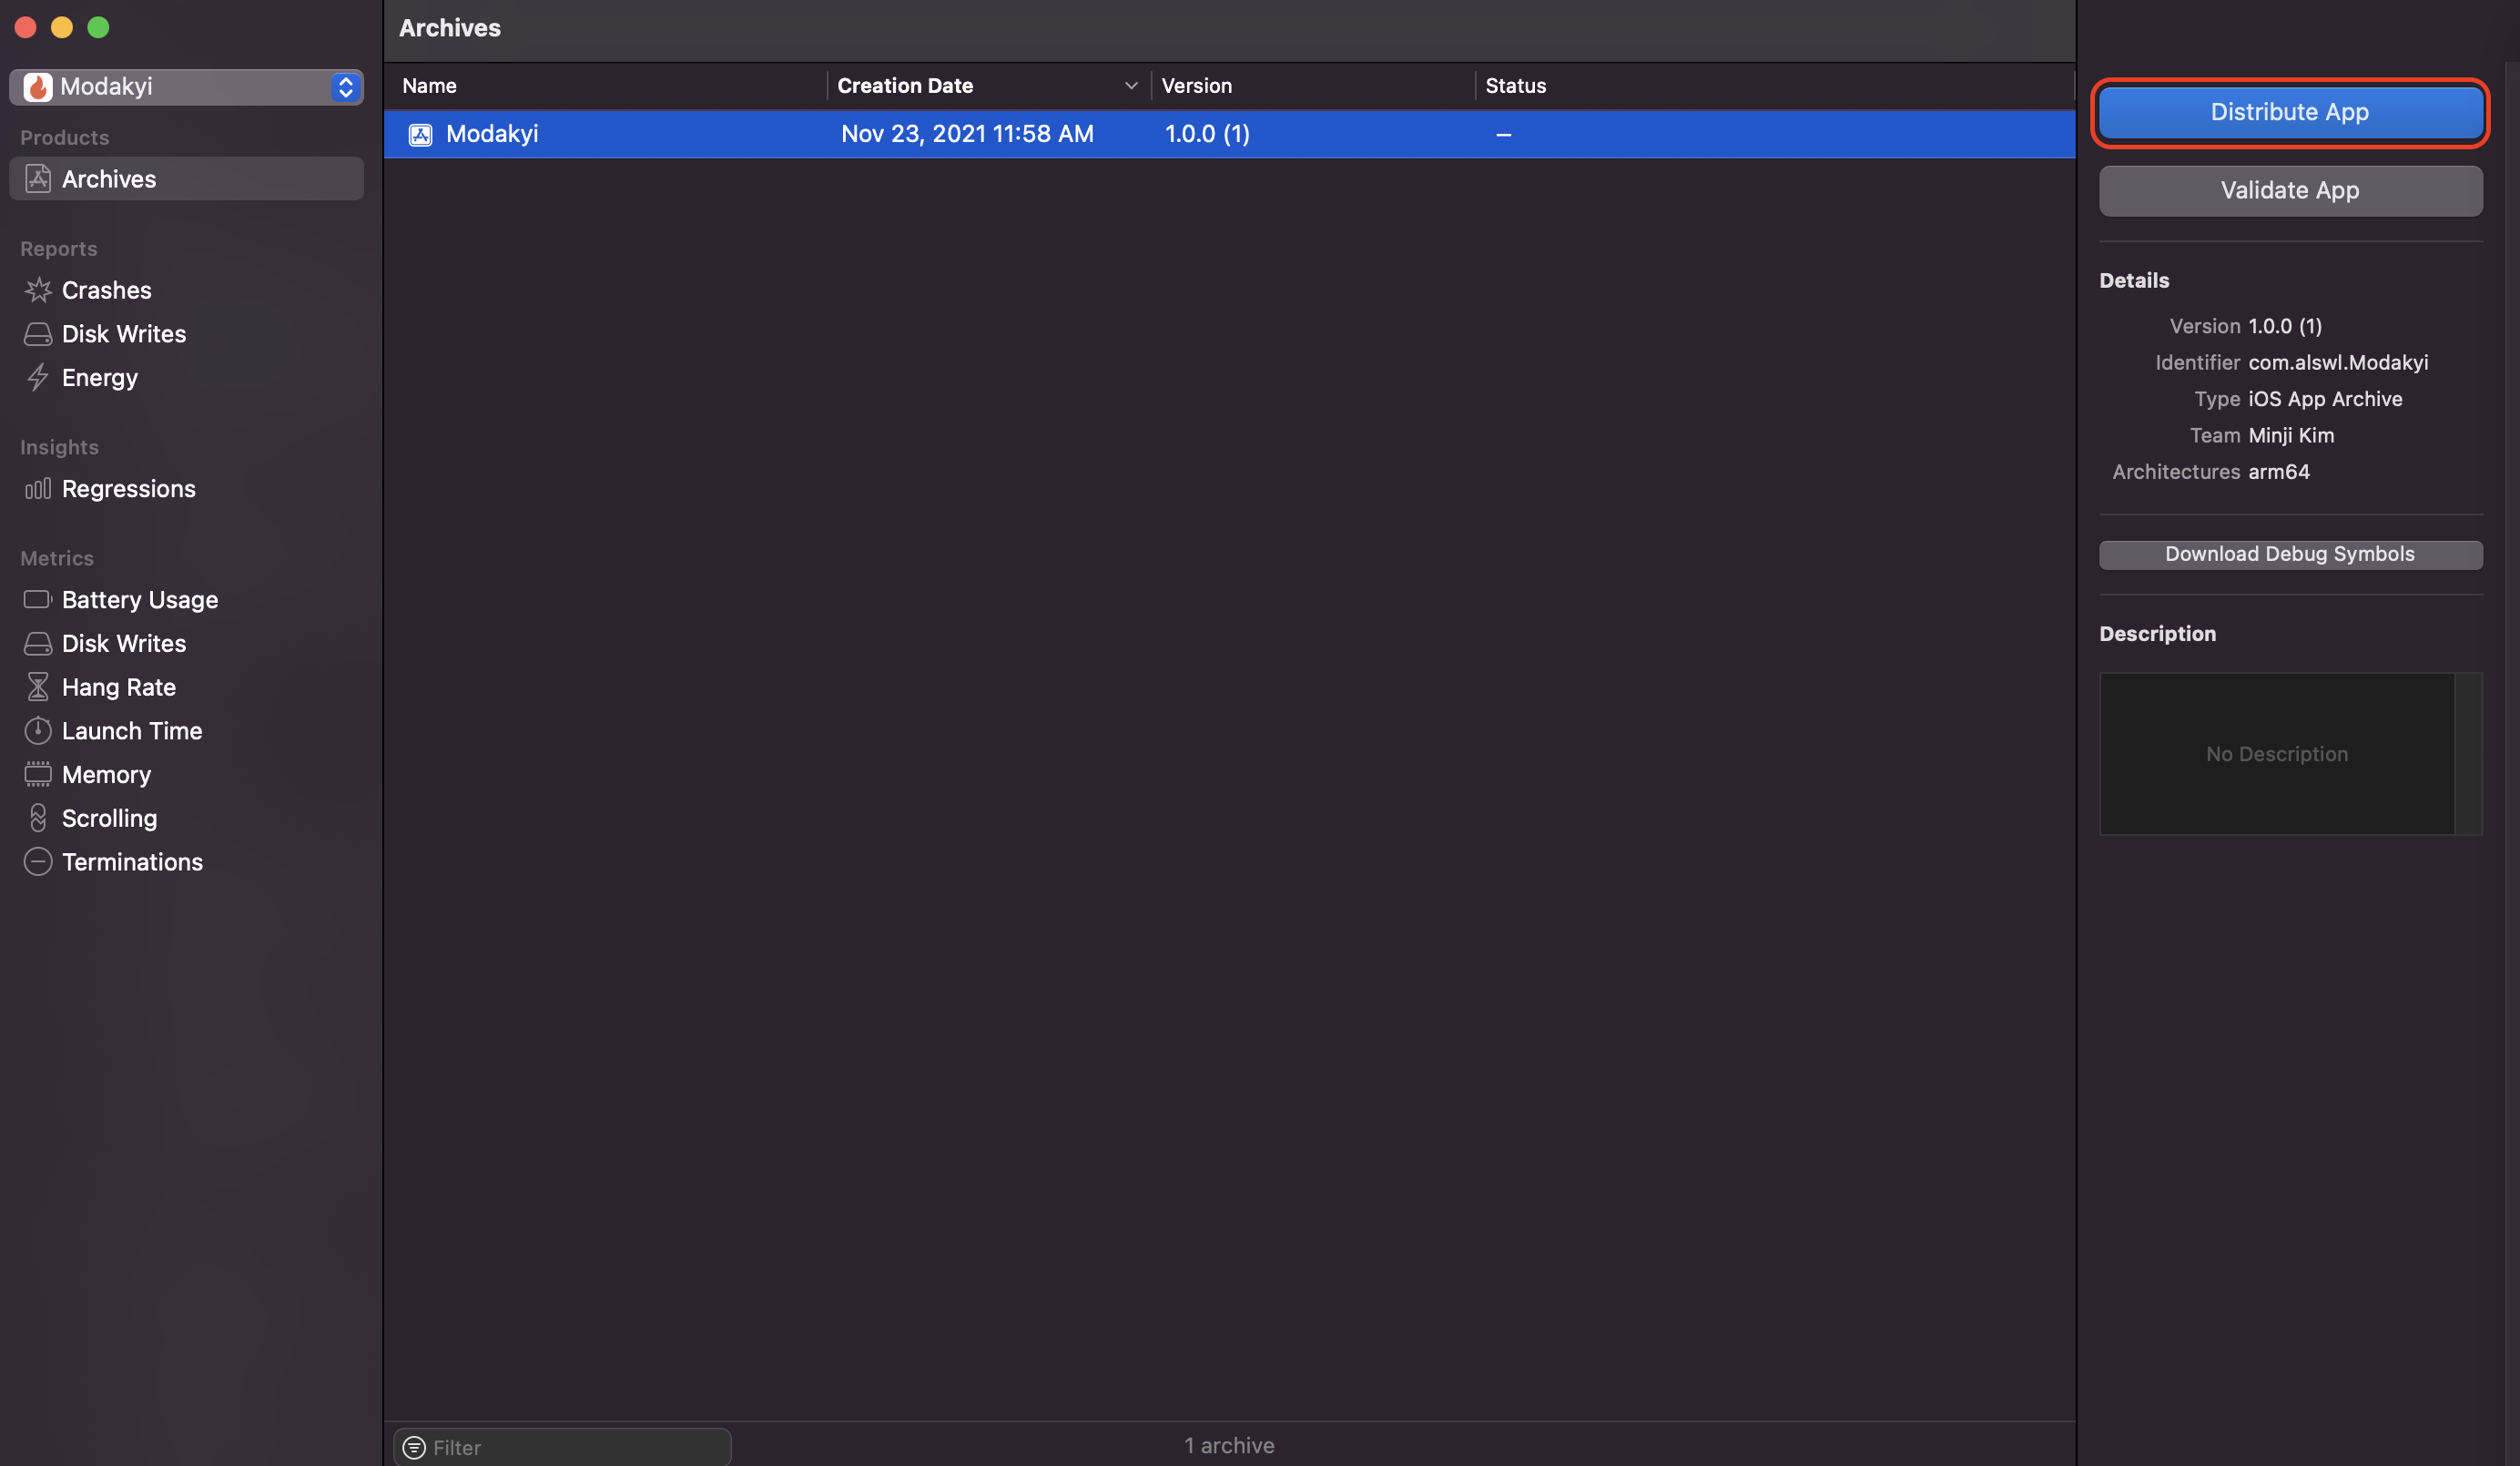This screenshot has width=2520, height=1466.
Task: Click the Modakyi archive row app icon
Action: tap(420, 134)
